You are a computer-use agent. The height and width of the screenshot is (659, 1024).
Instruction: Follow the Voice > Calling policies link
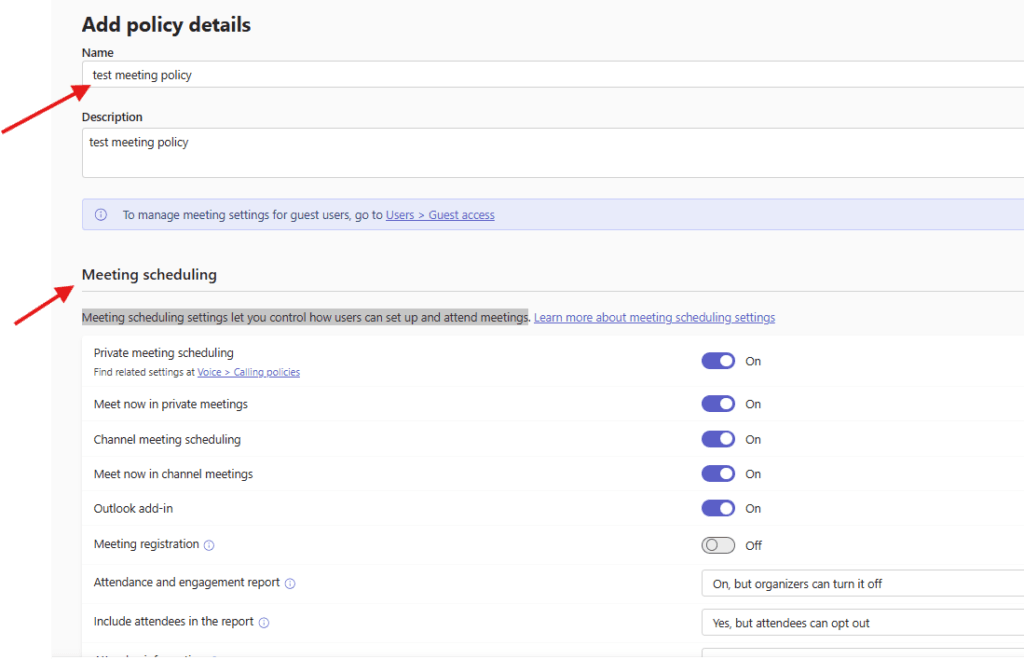[x=248, y=372]
